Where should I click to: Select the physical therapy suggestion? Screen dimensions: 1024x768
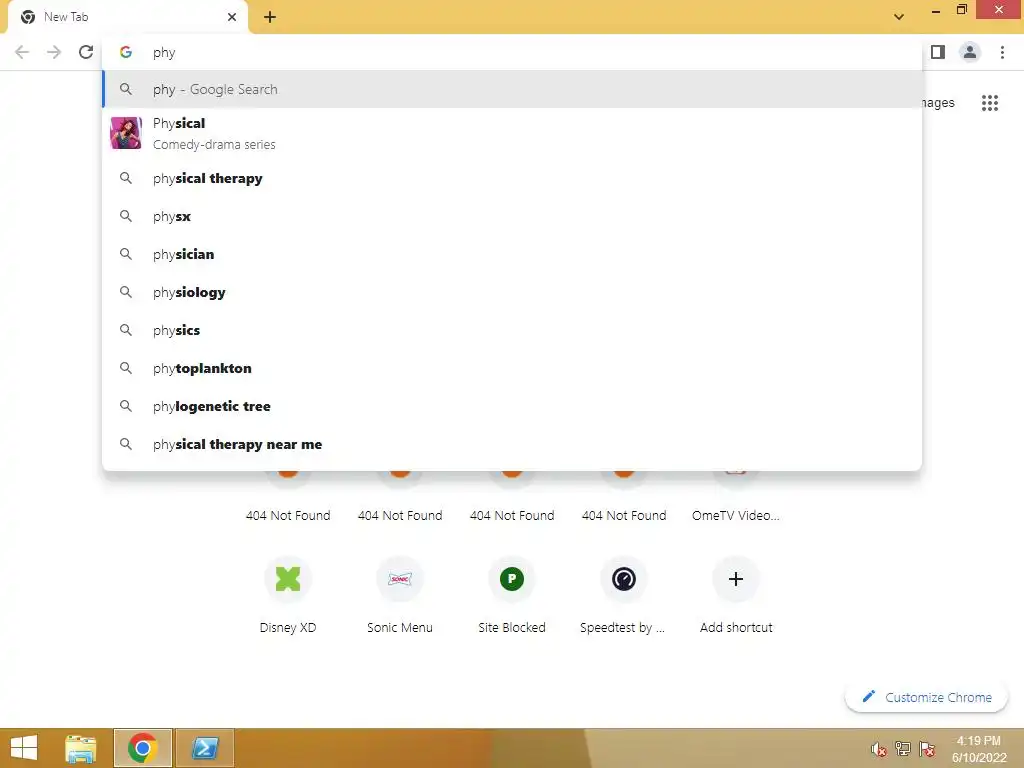(512, 178)
